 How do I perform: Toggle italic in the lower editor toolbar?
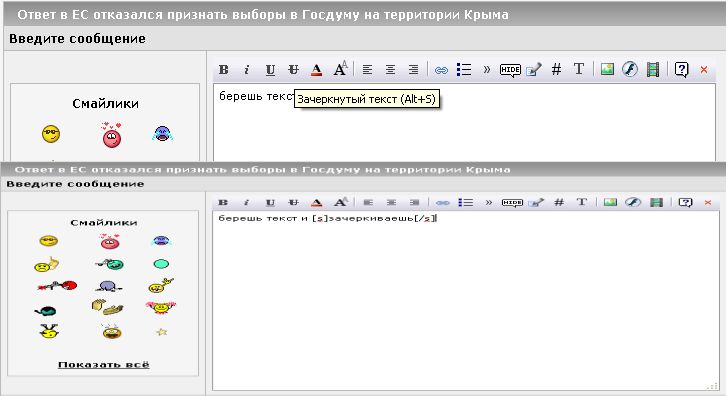[x=246, y=202]
